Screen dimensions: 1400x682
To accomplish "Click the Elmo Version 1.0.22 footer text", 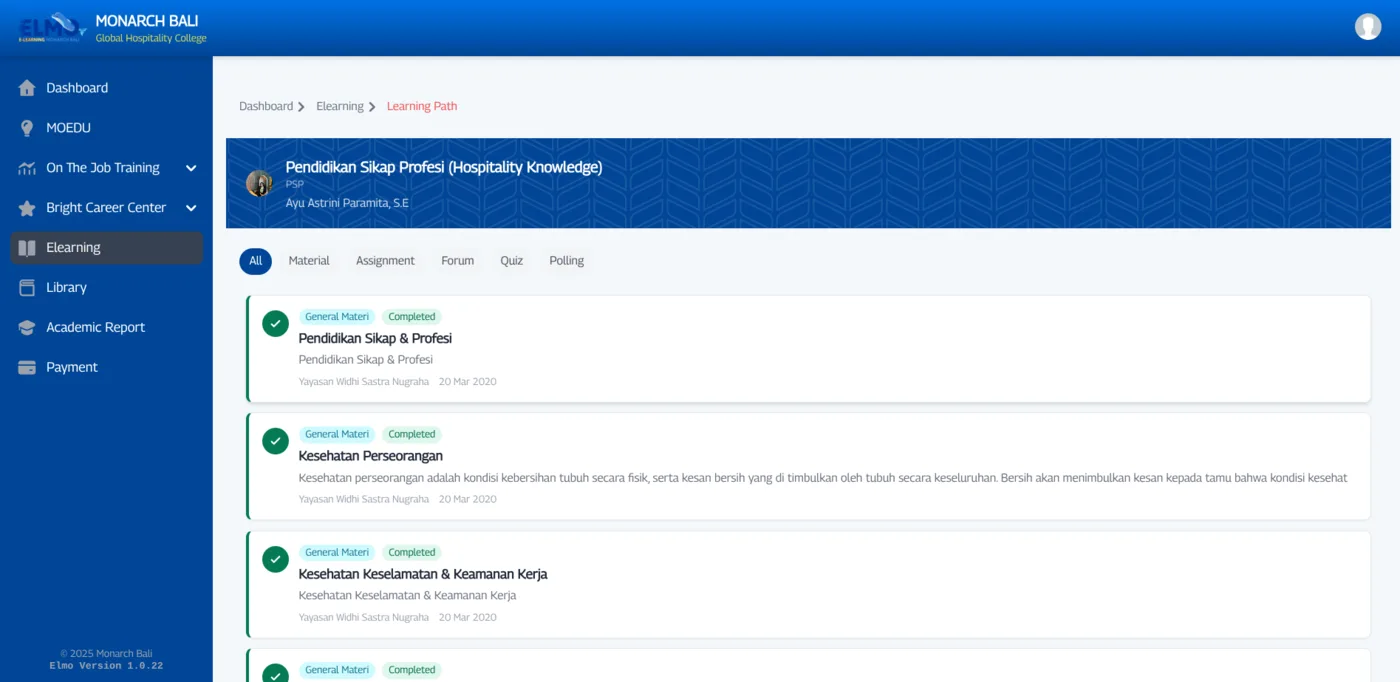I will tap(106, 666).
